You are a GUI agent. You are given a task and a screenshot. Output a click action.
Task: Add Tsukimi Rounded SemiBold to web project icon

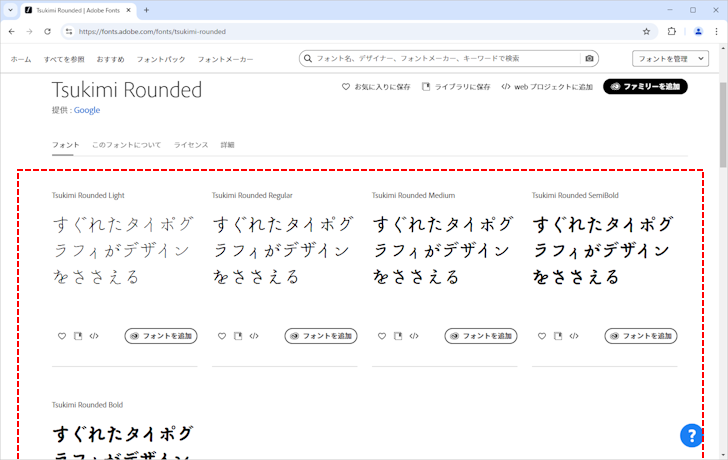pyautogui.click(x=574, y=336)
